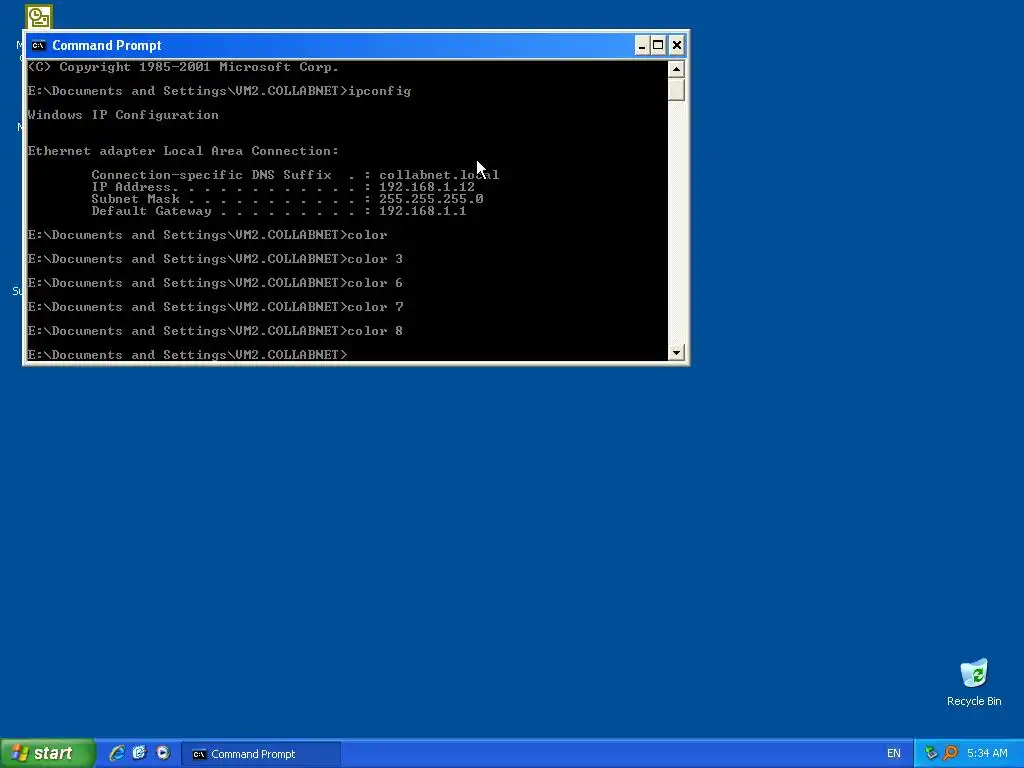Open Command Prompt window system menu icon
The width and height of the screenshot is (1024, 768).
[x=39, y=45]
